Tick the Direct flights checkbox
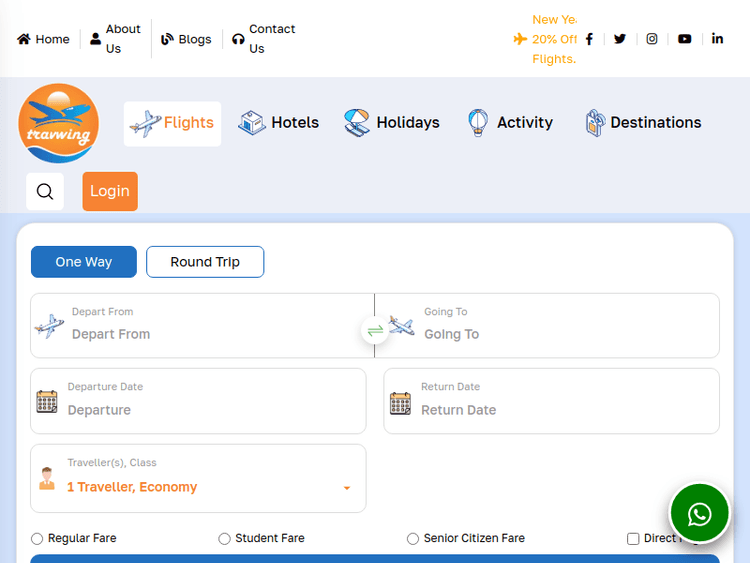750x563 pixels. point(633,539)
